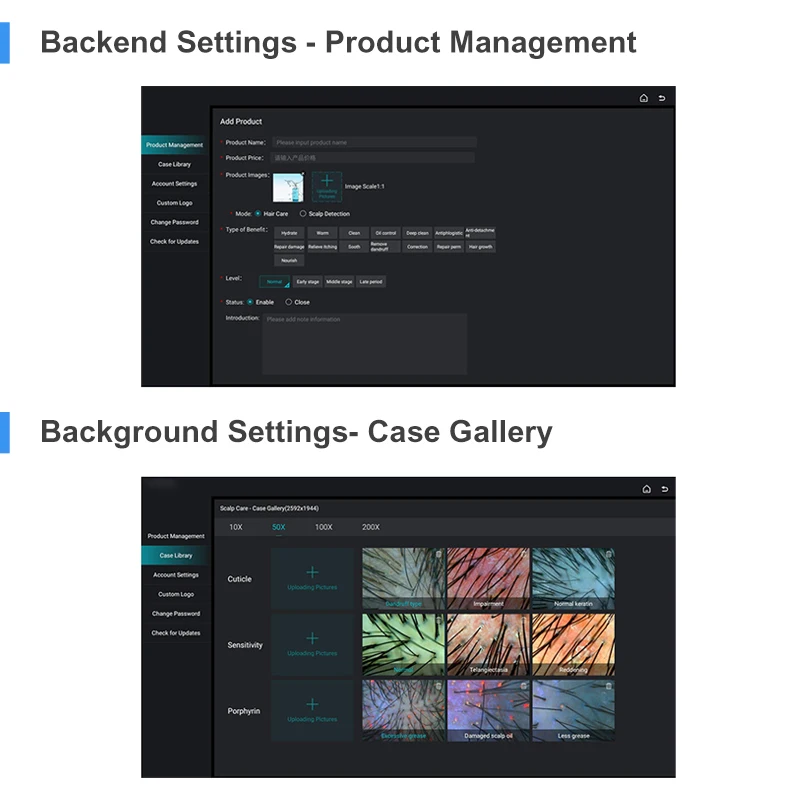
Task: Pick the Hair growth benefit tag
Action: pyautogui.click(x=480, y=246)
